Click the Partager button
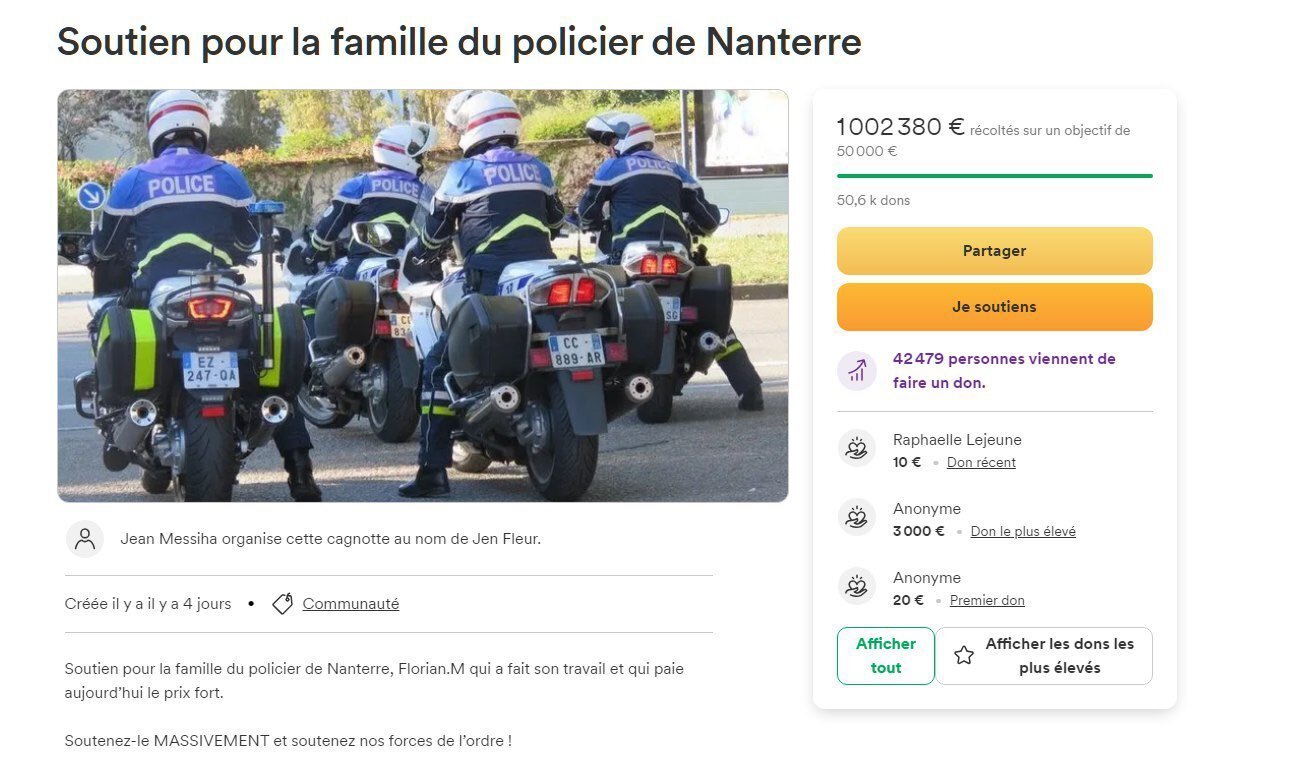Viewport: 1315px width, 776px height. pos(995,251)
